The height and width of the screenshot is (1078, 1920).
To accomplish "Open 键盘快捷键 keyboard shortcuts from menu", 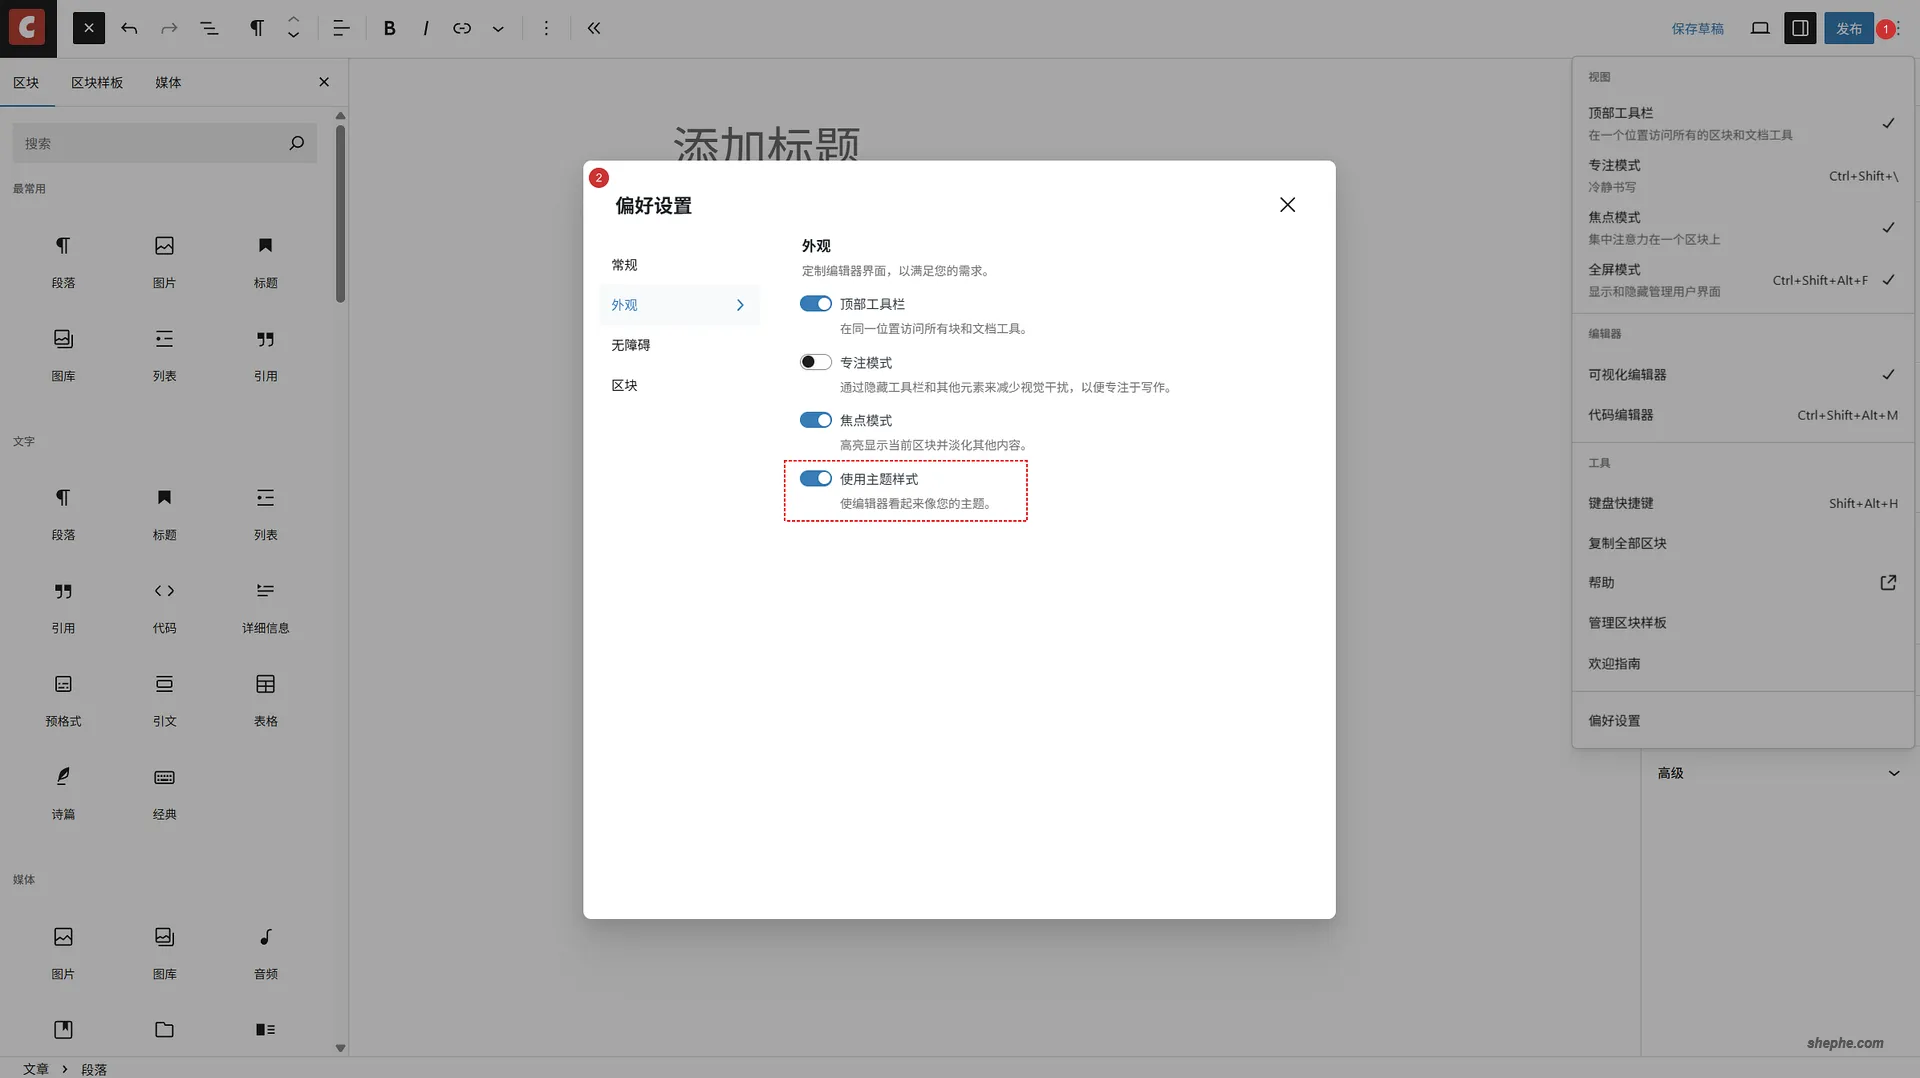I will tap(1621, 503).
